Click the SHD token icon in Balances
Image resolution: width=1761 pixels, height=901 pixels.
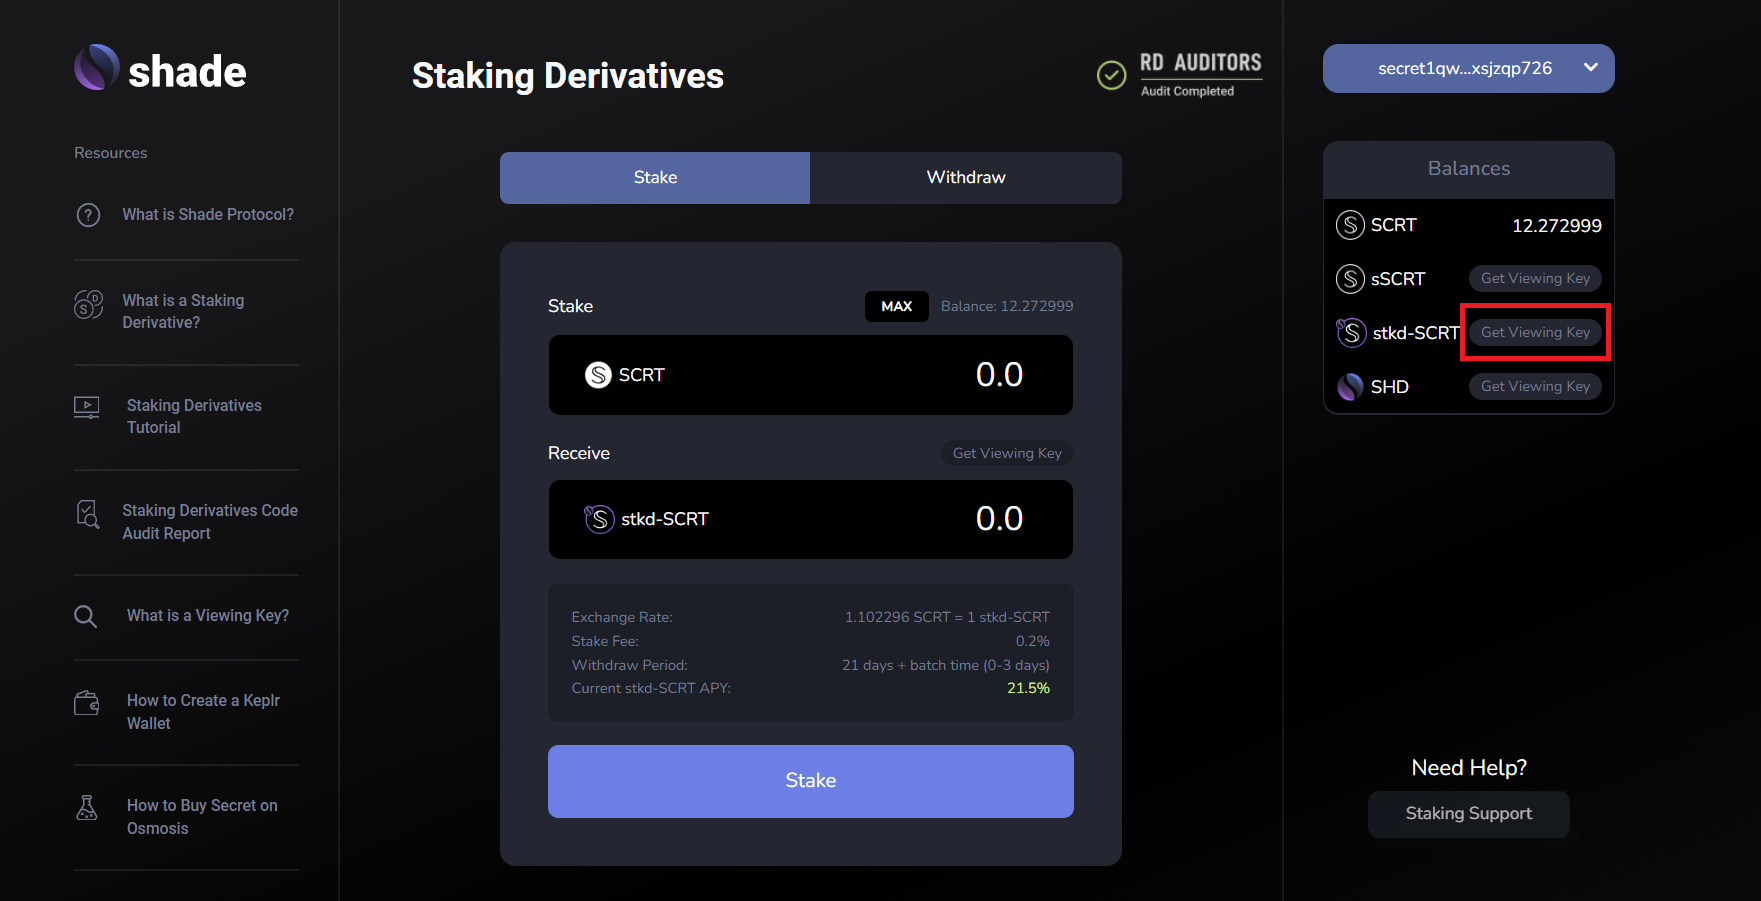[x=1350, y=387]
